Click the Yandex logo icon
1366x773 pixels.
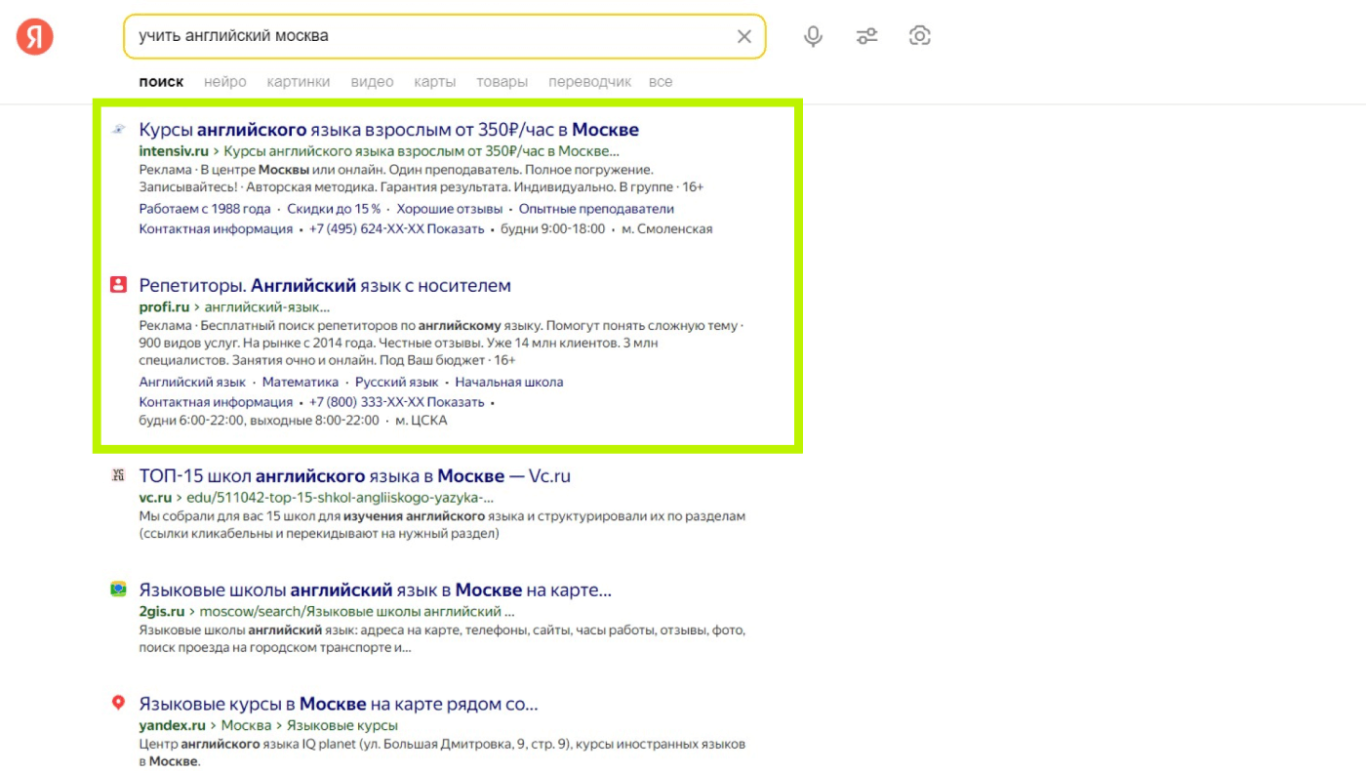coord(35,37)
